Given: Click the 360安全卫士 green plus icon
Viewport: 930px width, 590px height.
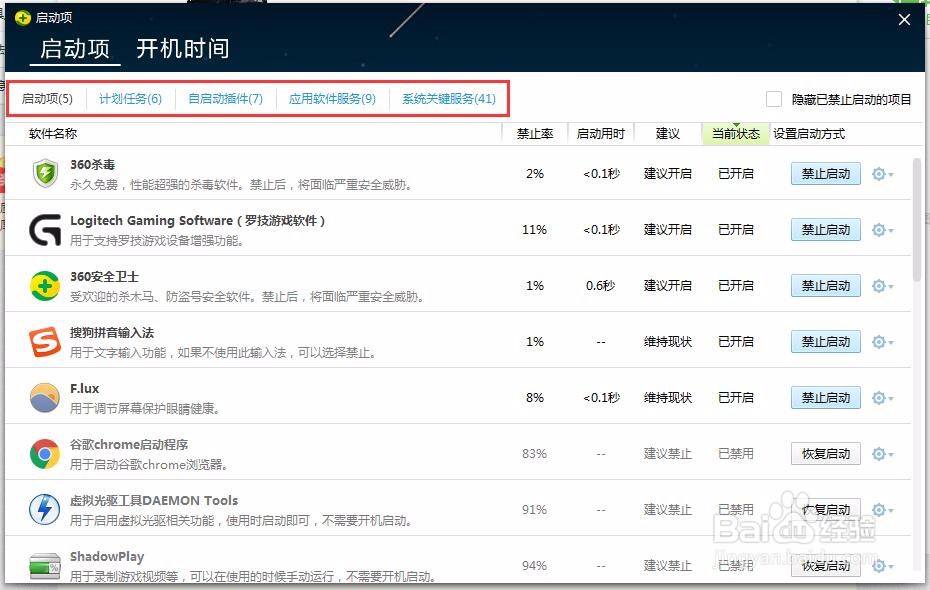Looking at the screenshot, I should [45, 286].
